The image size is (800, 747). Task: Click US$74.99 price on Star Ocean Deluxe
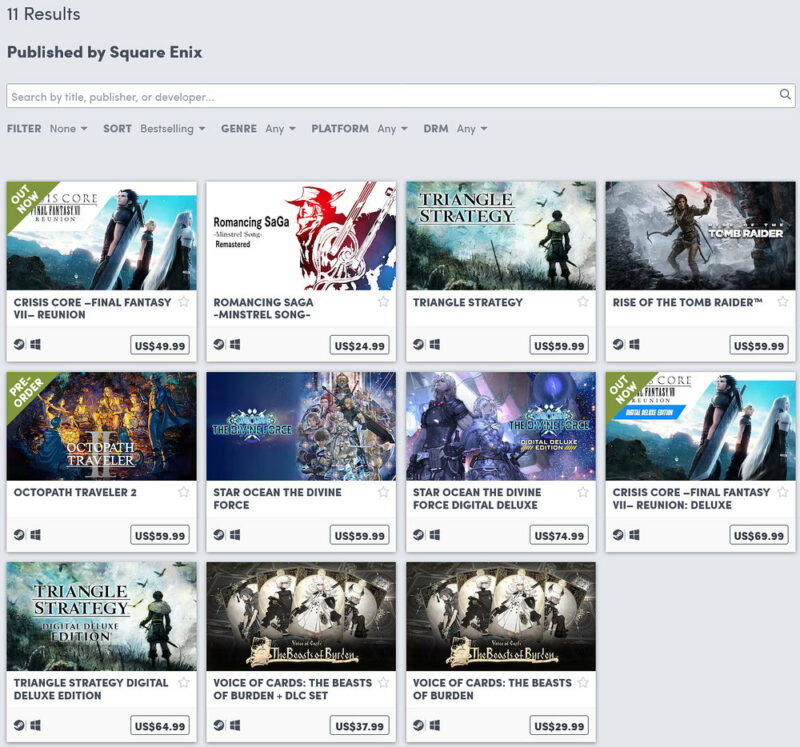559,536
